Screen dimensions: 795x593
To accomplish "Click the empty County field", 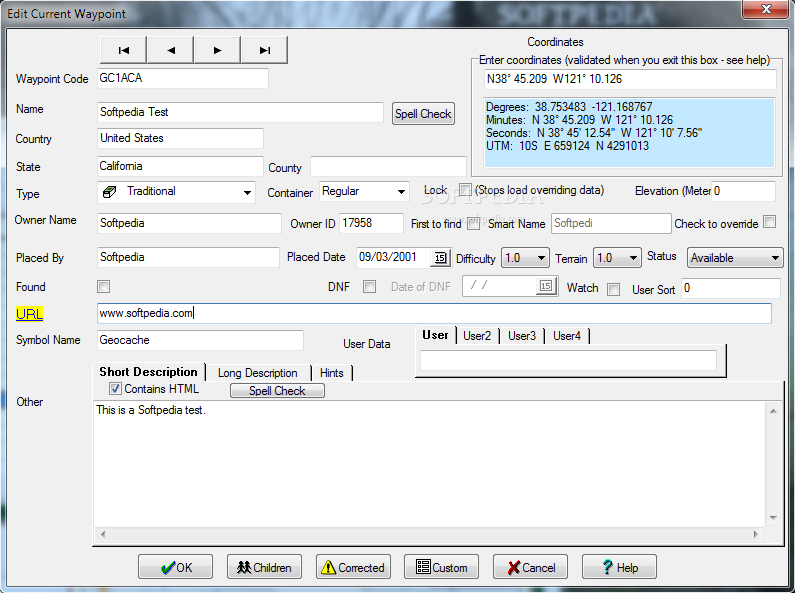I will tap(388, 166).
